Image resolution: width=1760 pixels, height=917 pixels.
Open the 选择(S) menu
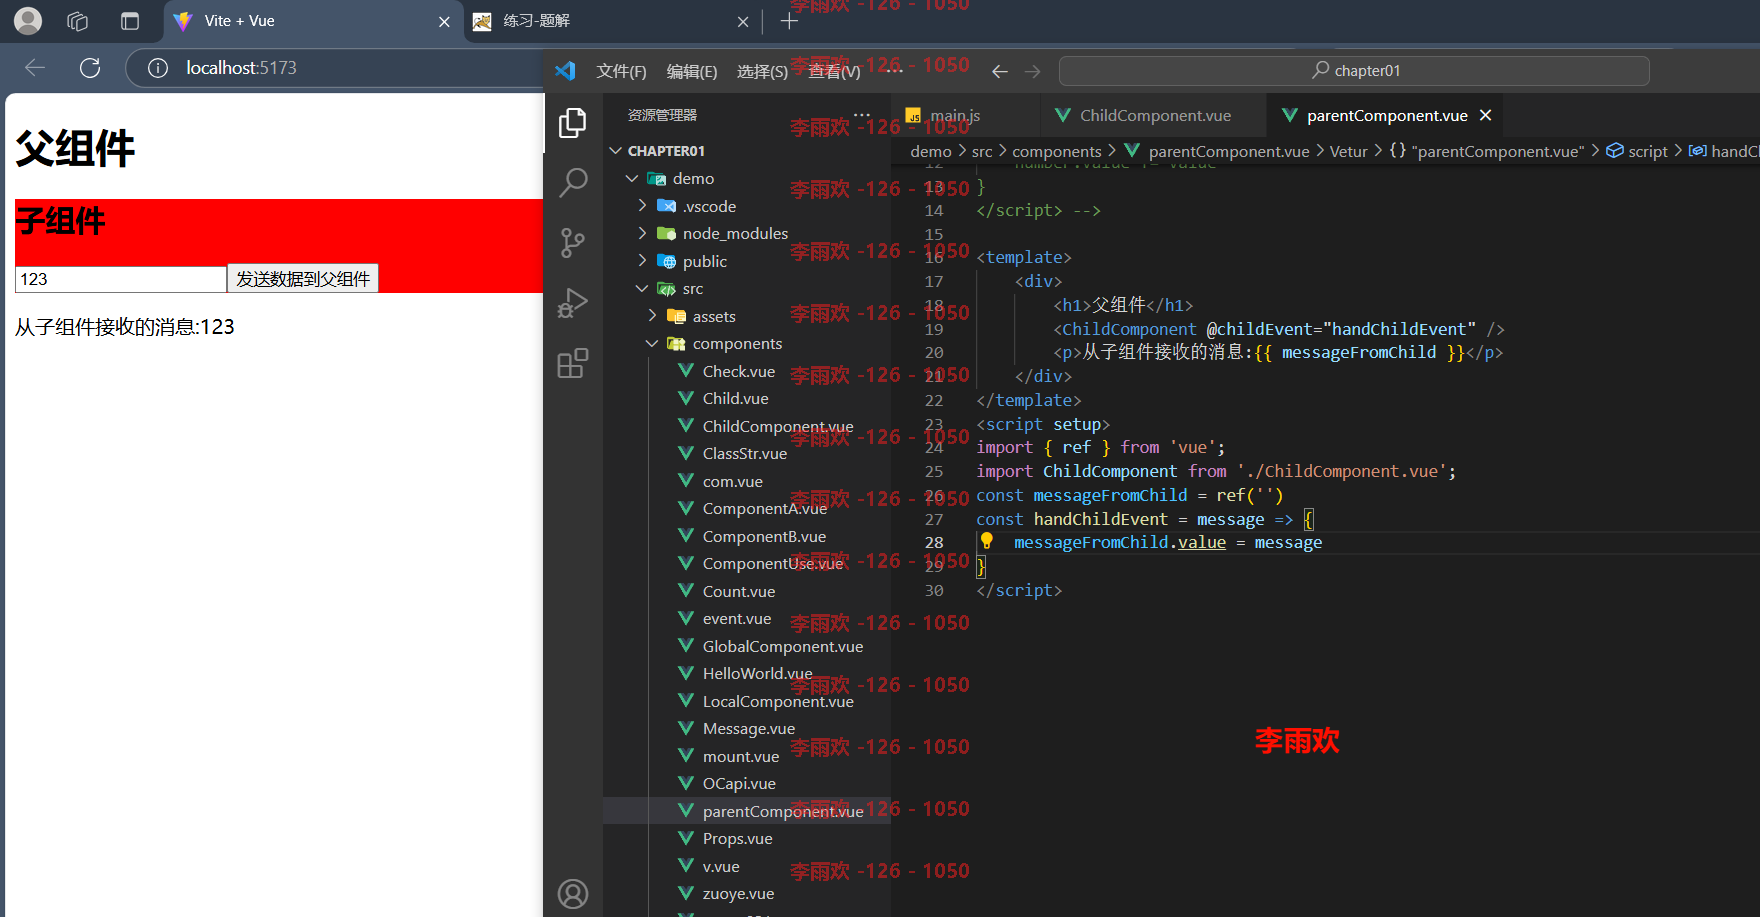click(762, 71)
